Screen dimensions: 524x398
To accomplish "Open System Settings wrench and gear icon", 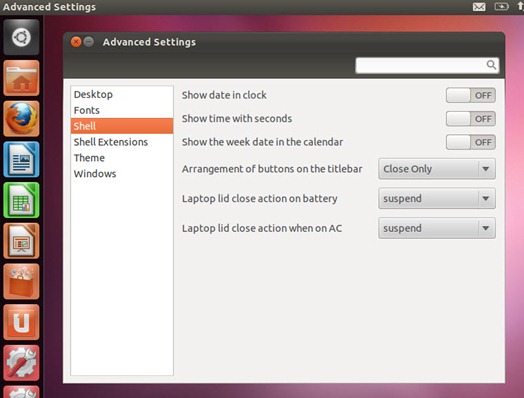I will pos(21,363).
